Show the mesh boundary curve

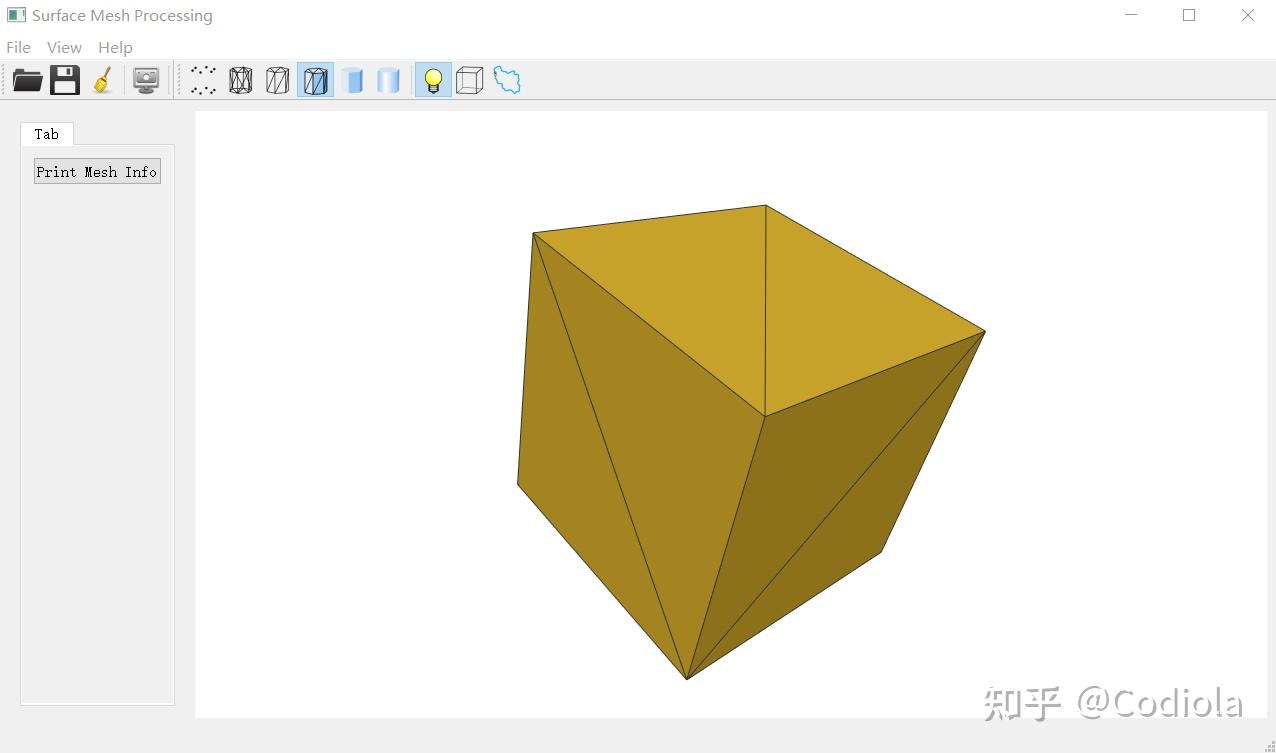506,80
